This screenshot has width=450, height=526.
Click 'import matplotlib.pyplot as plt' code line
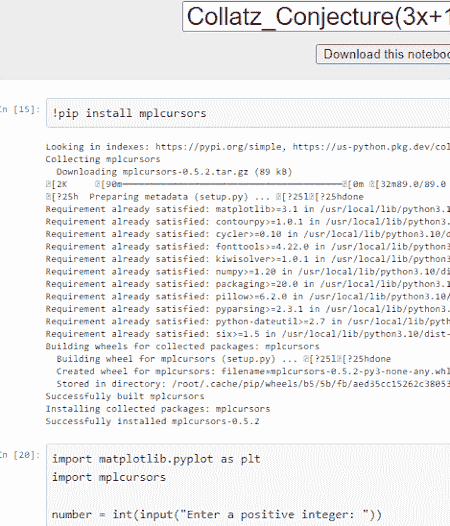click(156, 459)
